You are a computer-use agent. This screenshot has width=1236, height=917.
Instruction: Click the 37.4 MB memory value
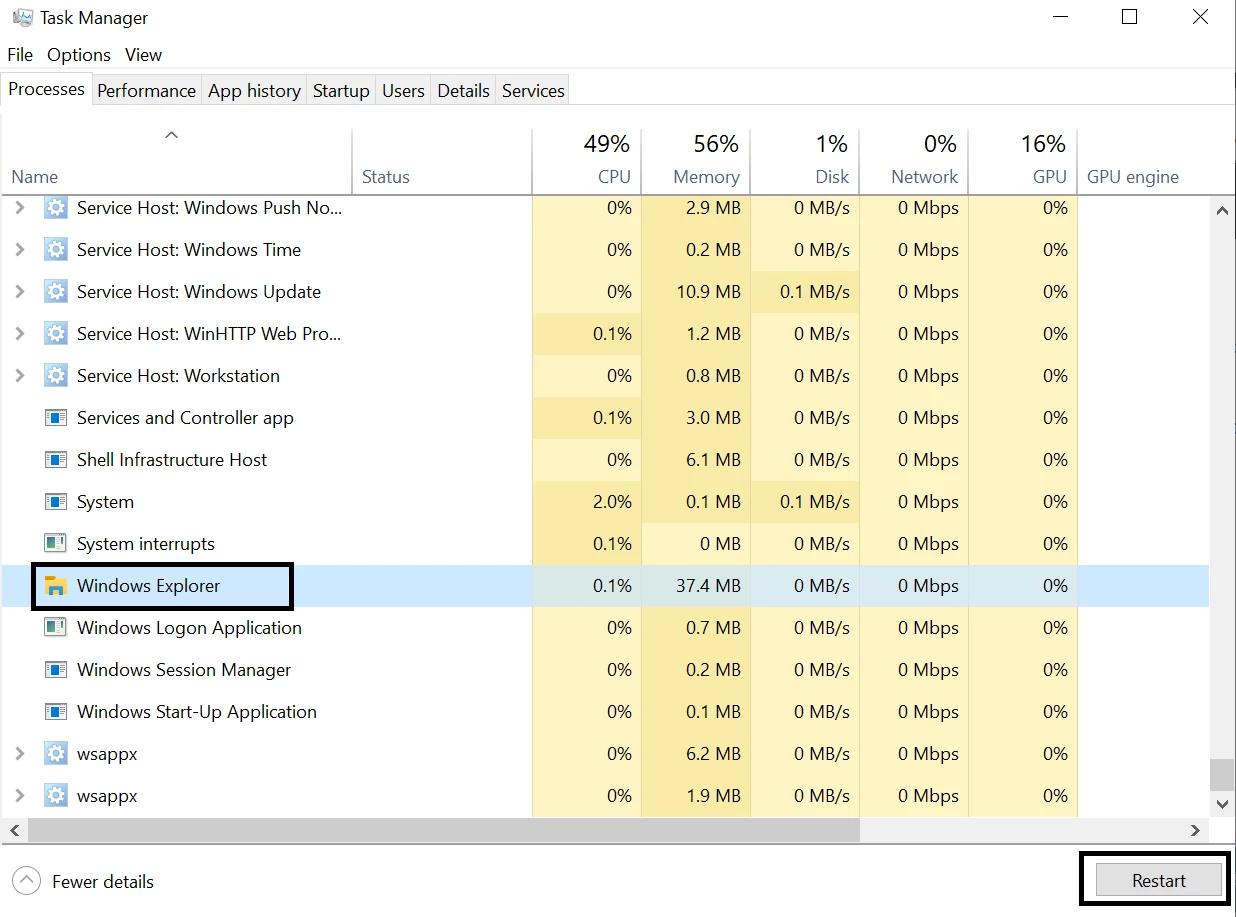pyautogui.click(x=708, y=586)
